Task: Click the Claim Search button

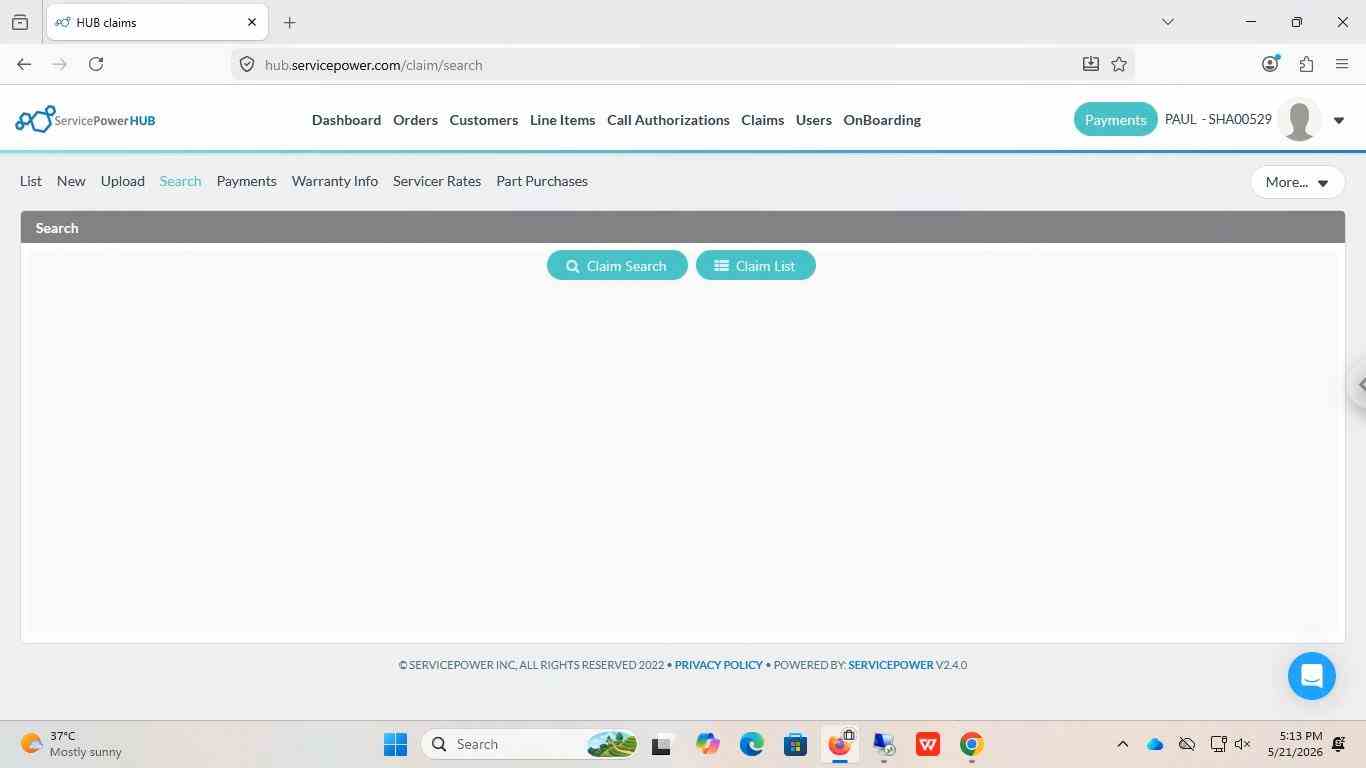Action: pos(617,266)
